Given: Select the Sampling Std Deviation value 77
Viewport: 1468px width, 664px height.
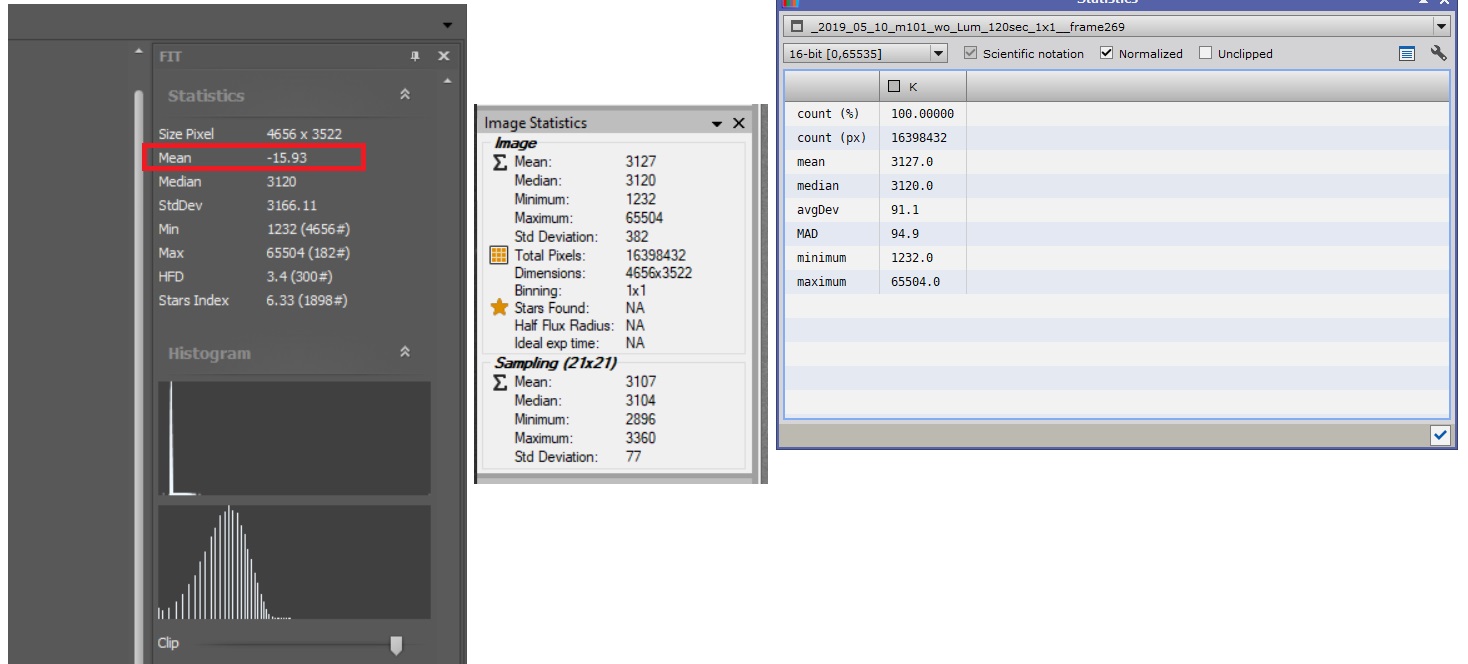Looking at the screenshot, I should click(633, 457).
